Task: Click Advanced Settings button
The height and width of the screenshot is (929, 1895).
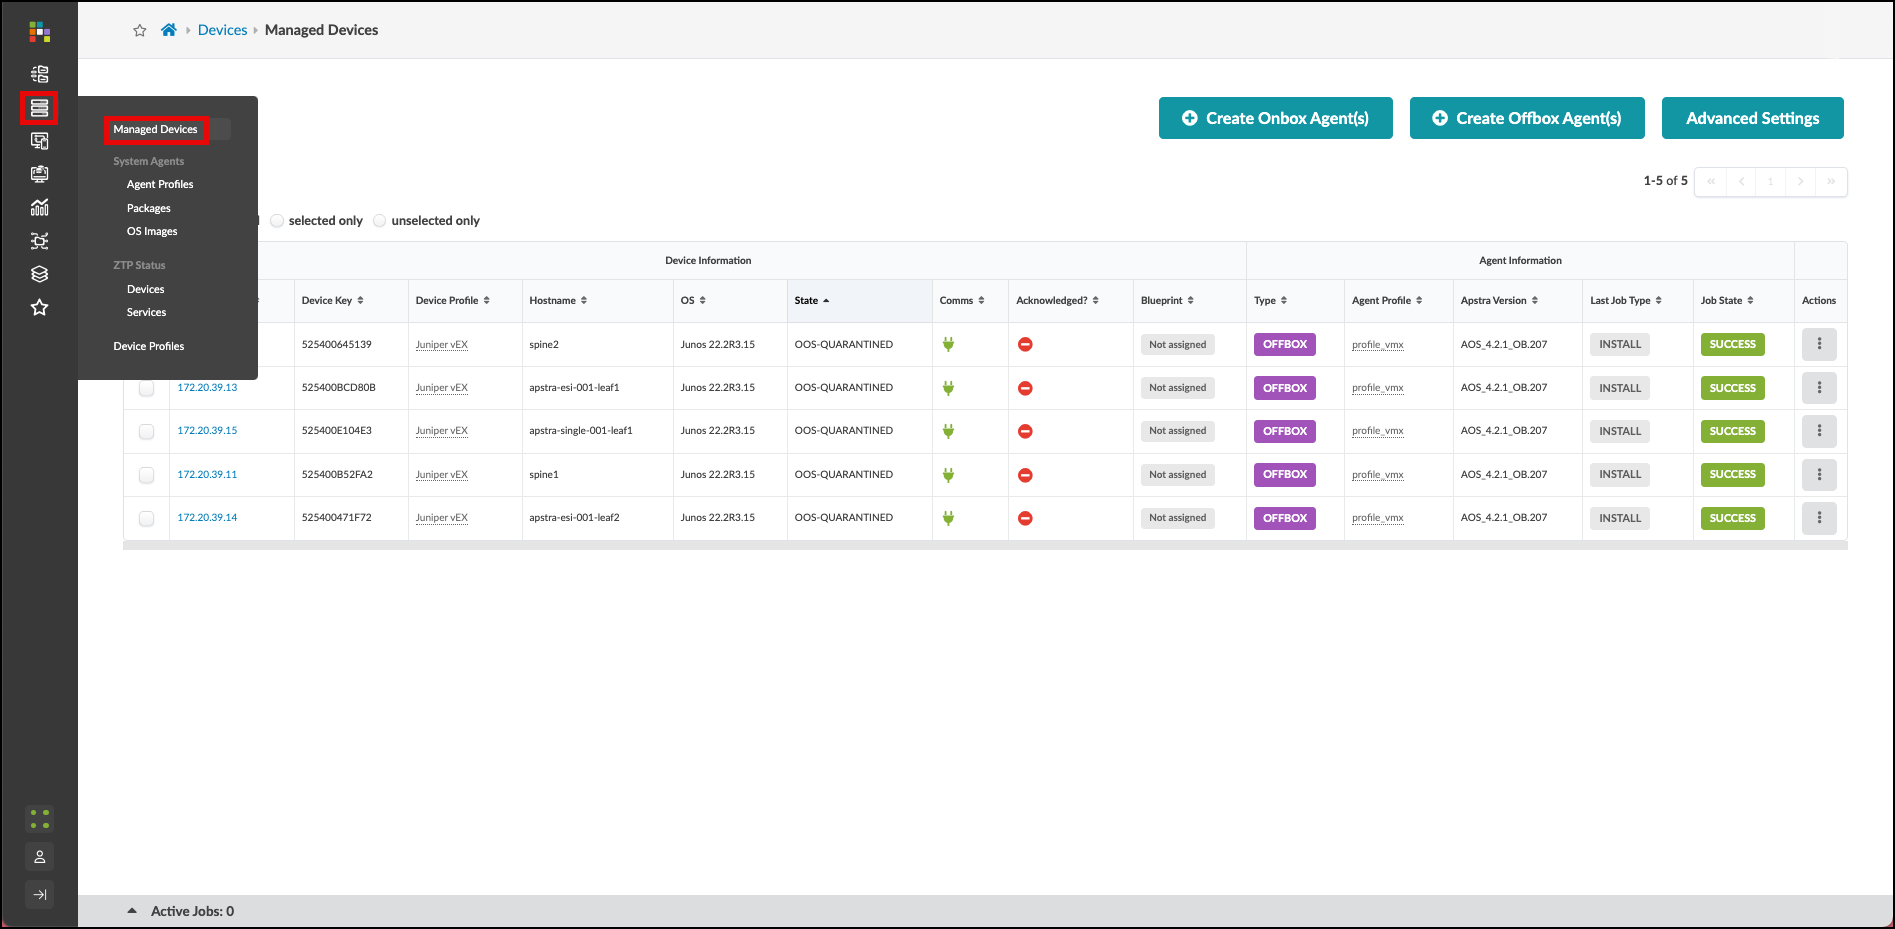Action: (1752, 118)
